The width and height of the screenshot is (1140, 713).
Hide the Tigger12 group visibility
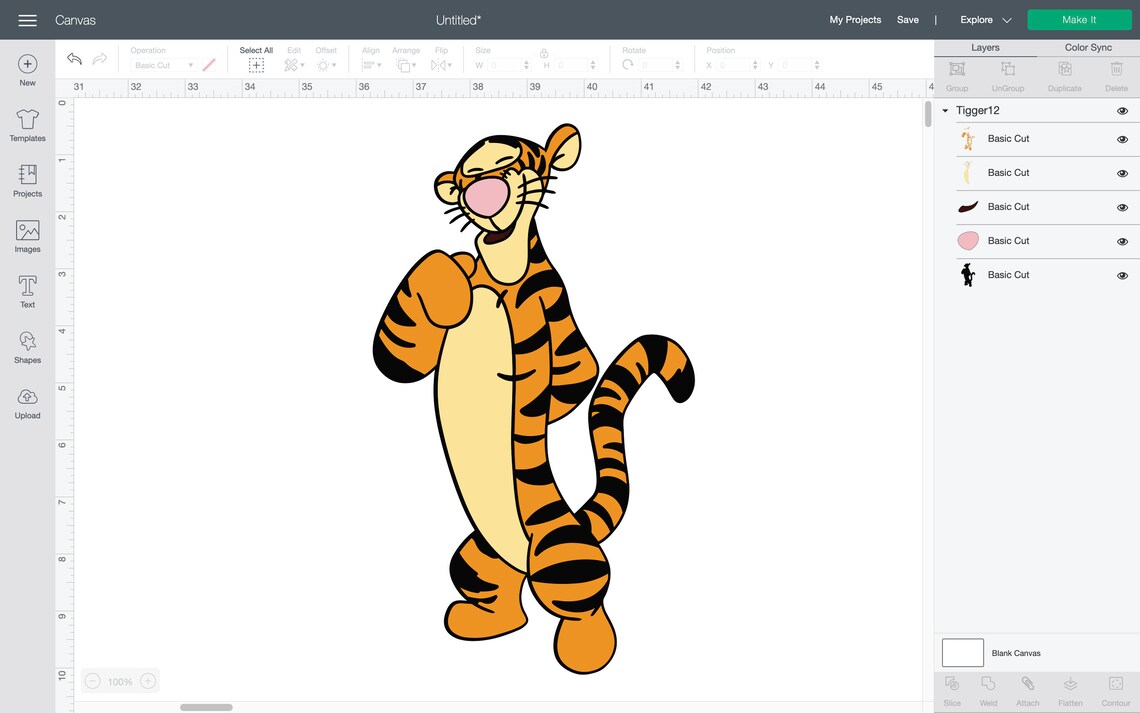(1122, 110)
